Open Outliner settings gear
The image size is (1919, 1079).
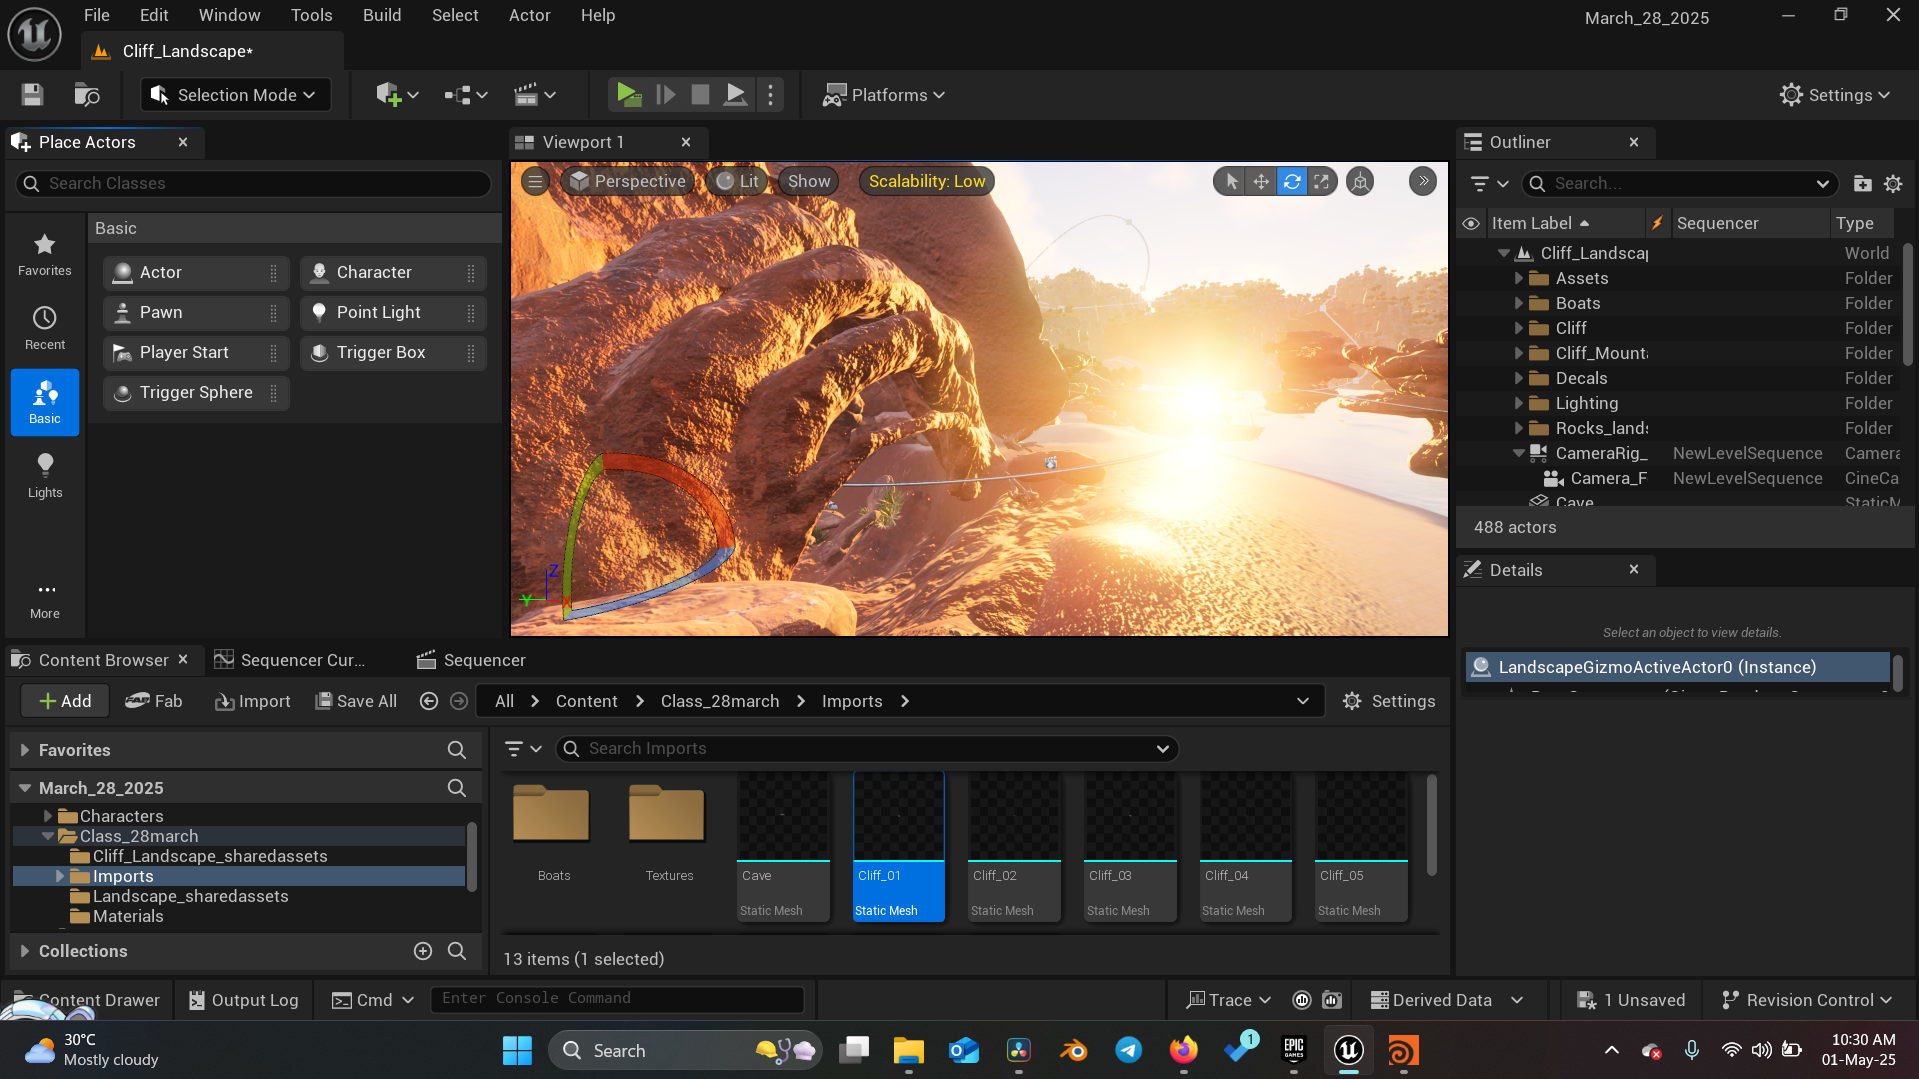point(1893,183)
